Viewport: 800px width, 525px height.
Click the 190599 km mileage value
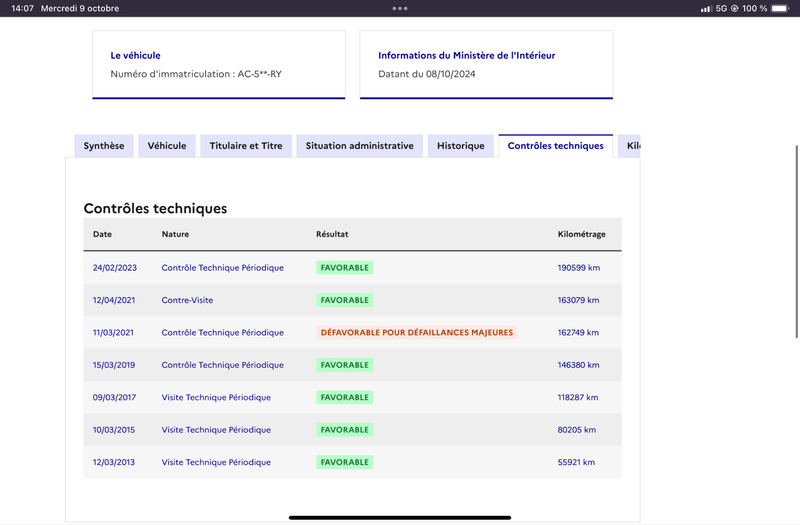(579, 268)
